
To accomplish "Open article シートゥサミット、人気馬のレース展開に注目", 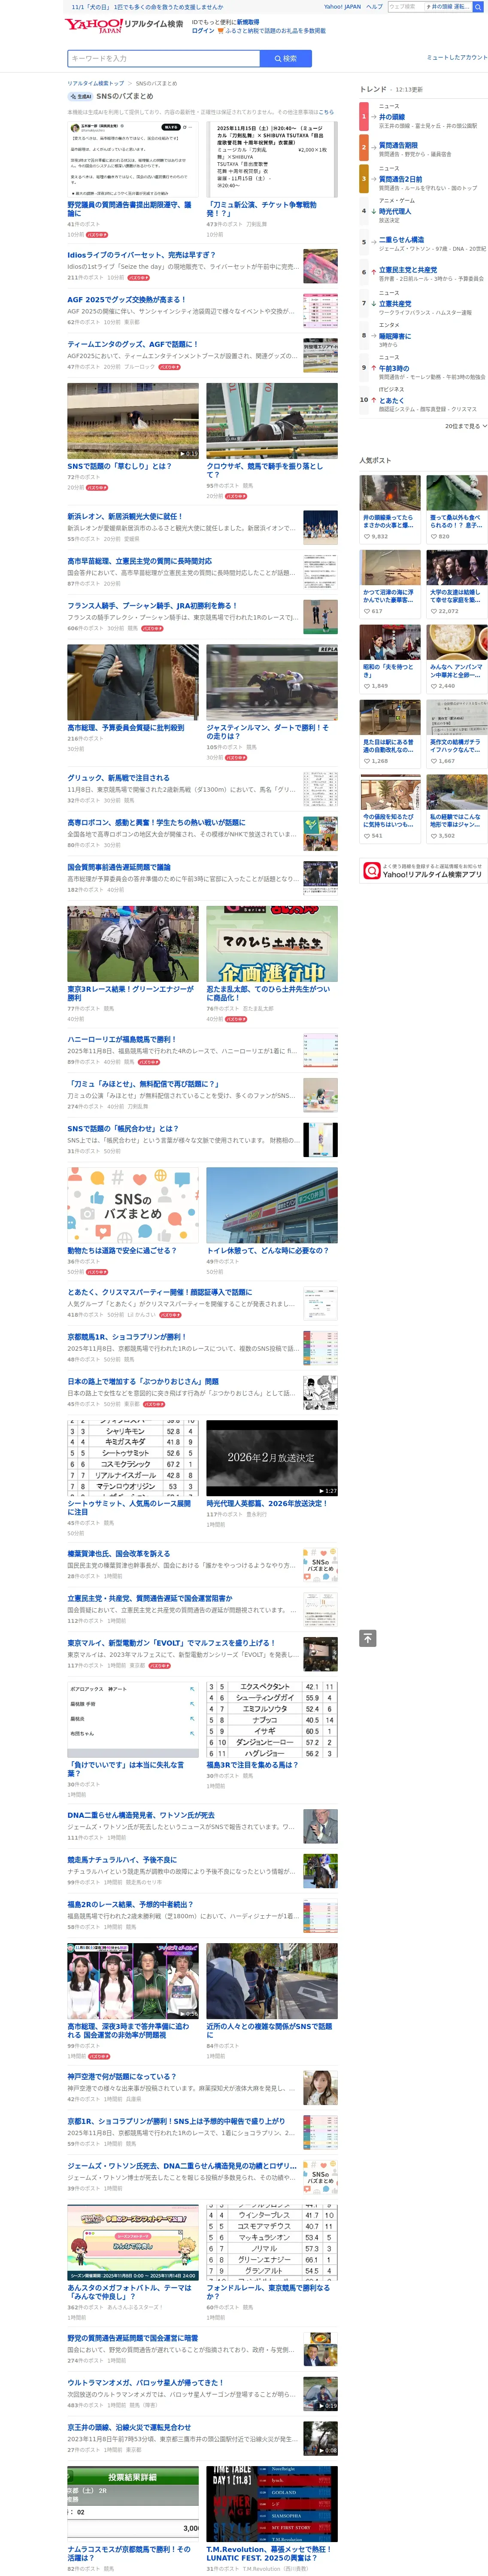I will (129, 1507).
